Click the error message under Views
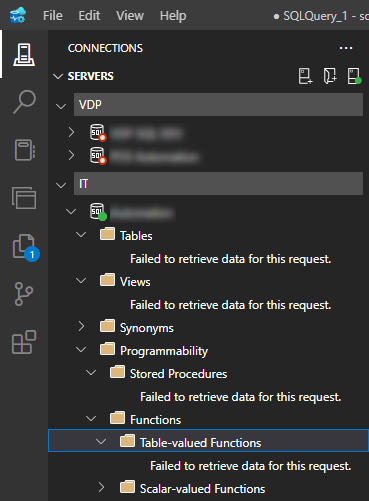Image resolution: width=369 pixels, height=501 pixels. 231,305
